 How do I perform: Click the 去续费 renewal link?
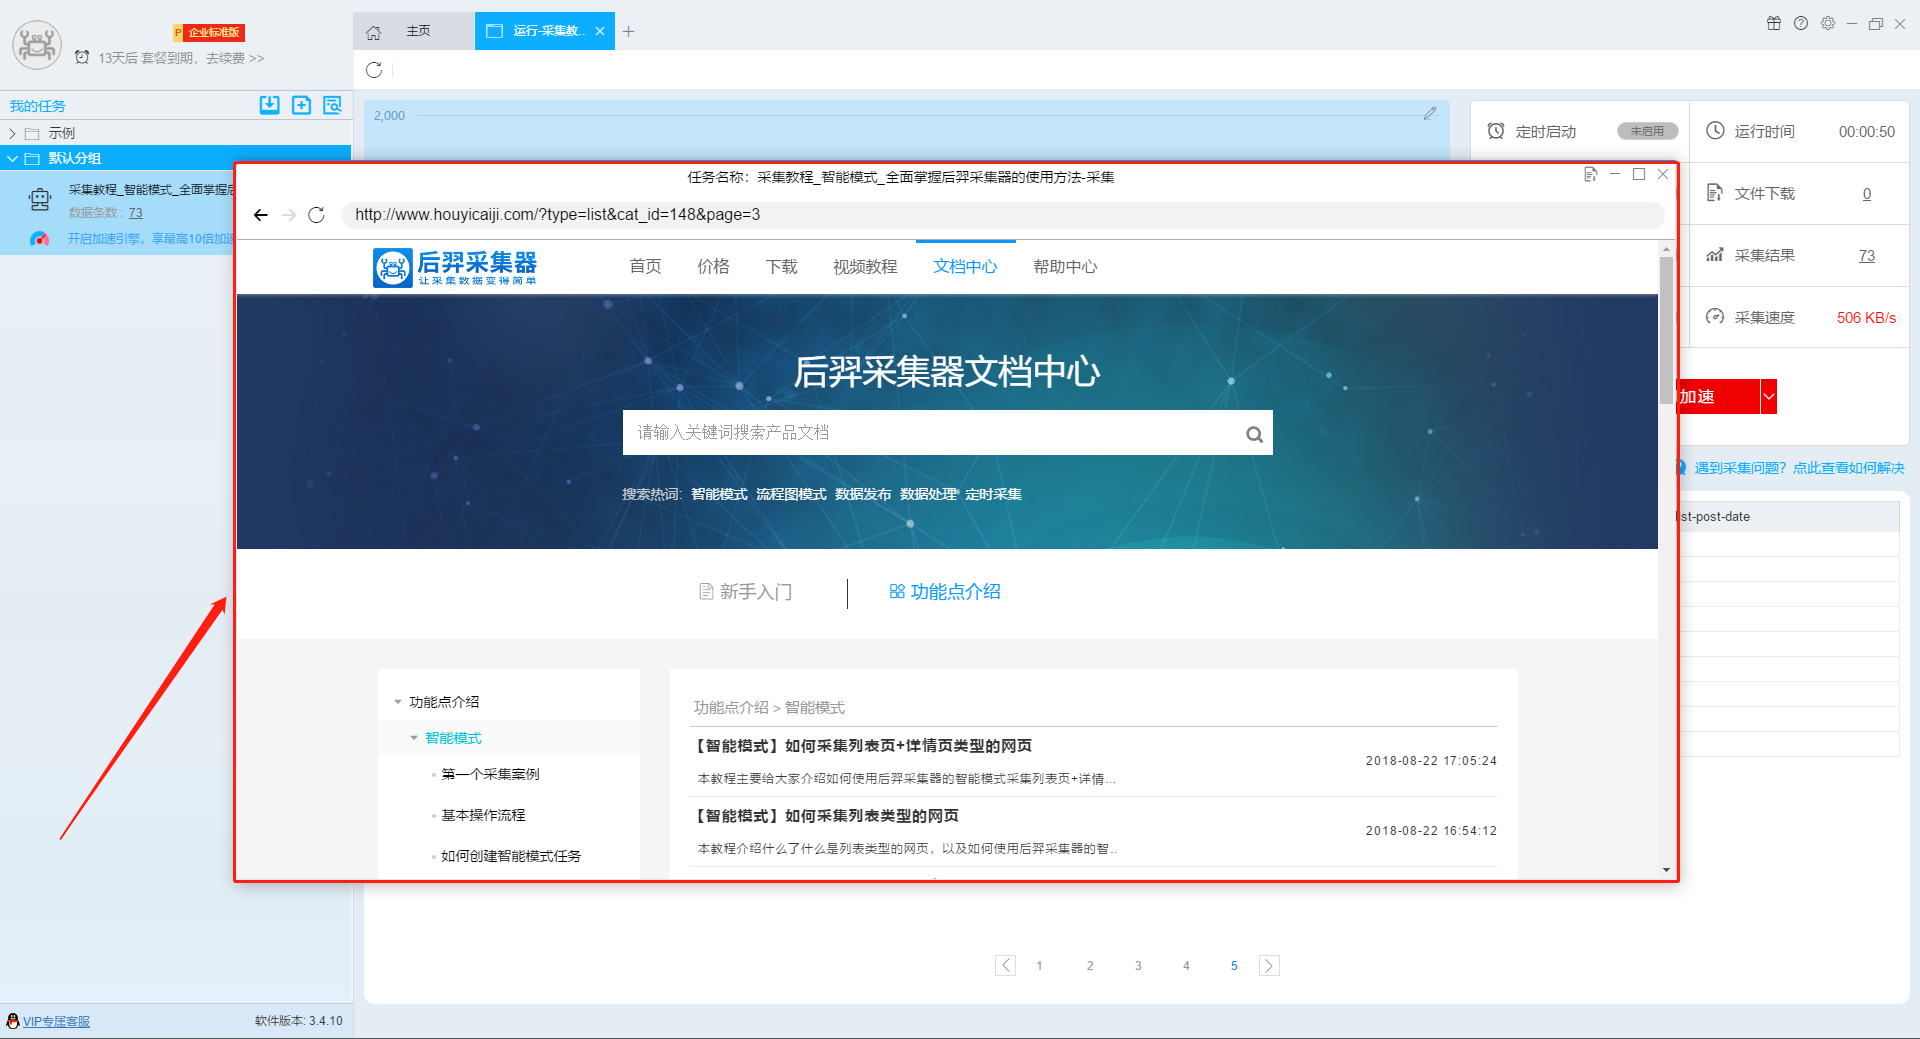[x=235, y=58]
